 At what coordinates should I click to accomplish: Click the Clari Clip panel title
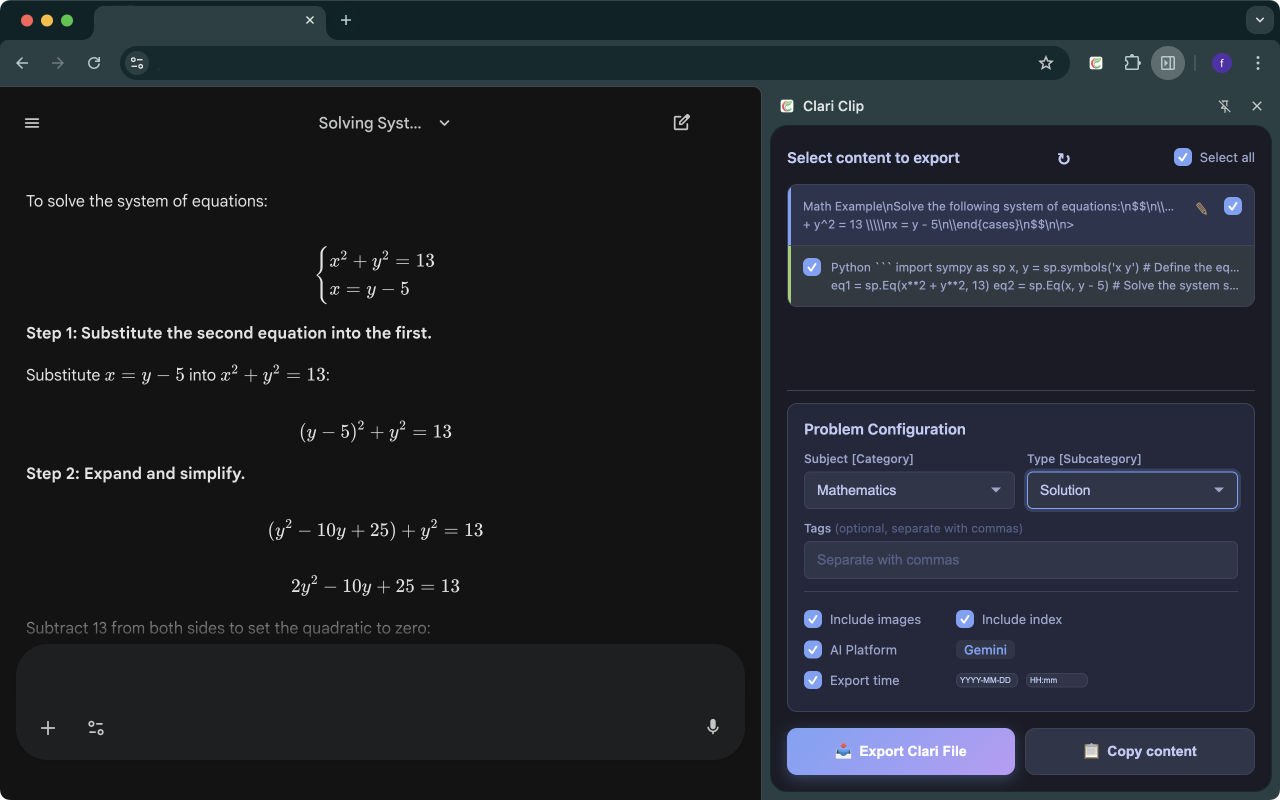pos(833,106)
